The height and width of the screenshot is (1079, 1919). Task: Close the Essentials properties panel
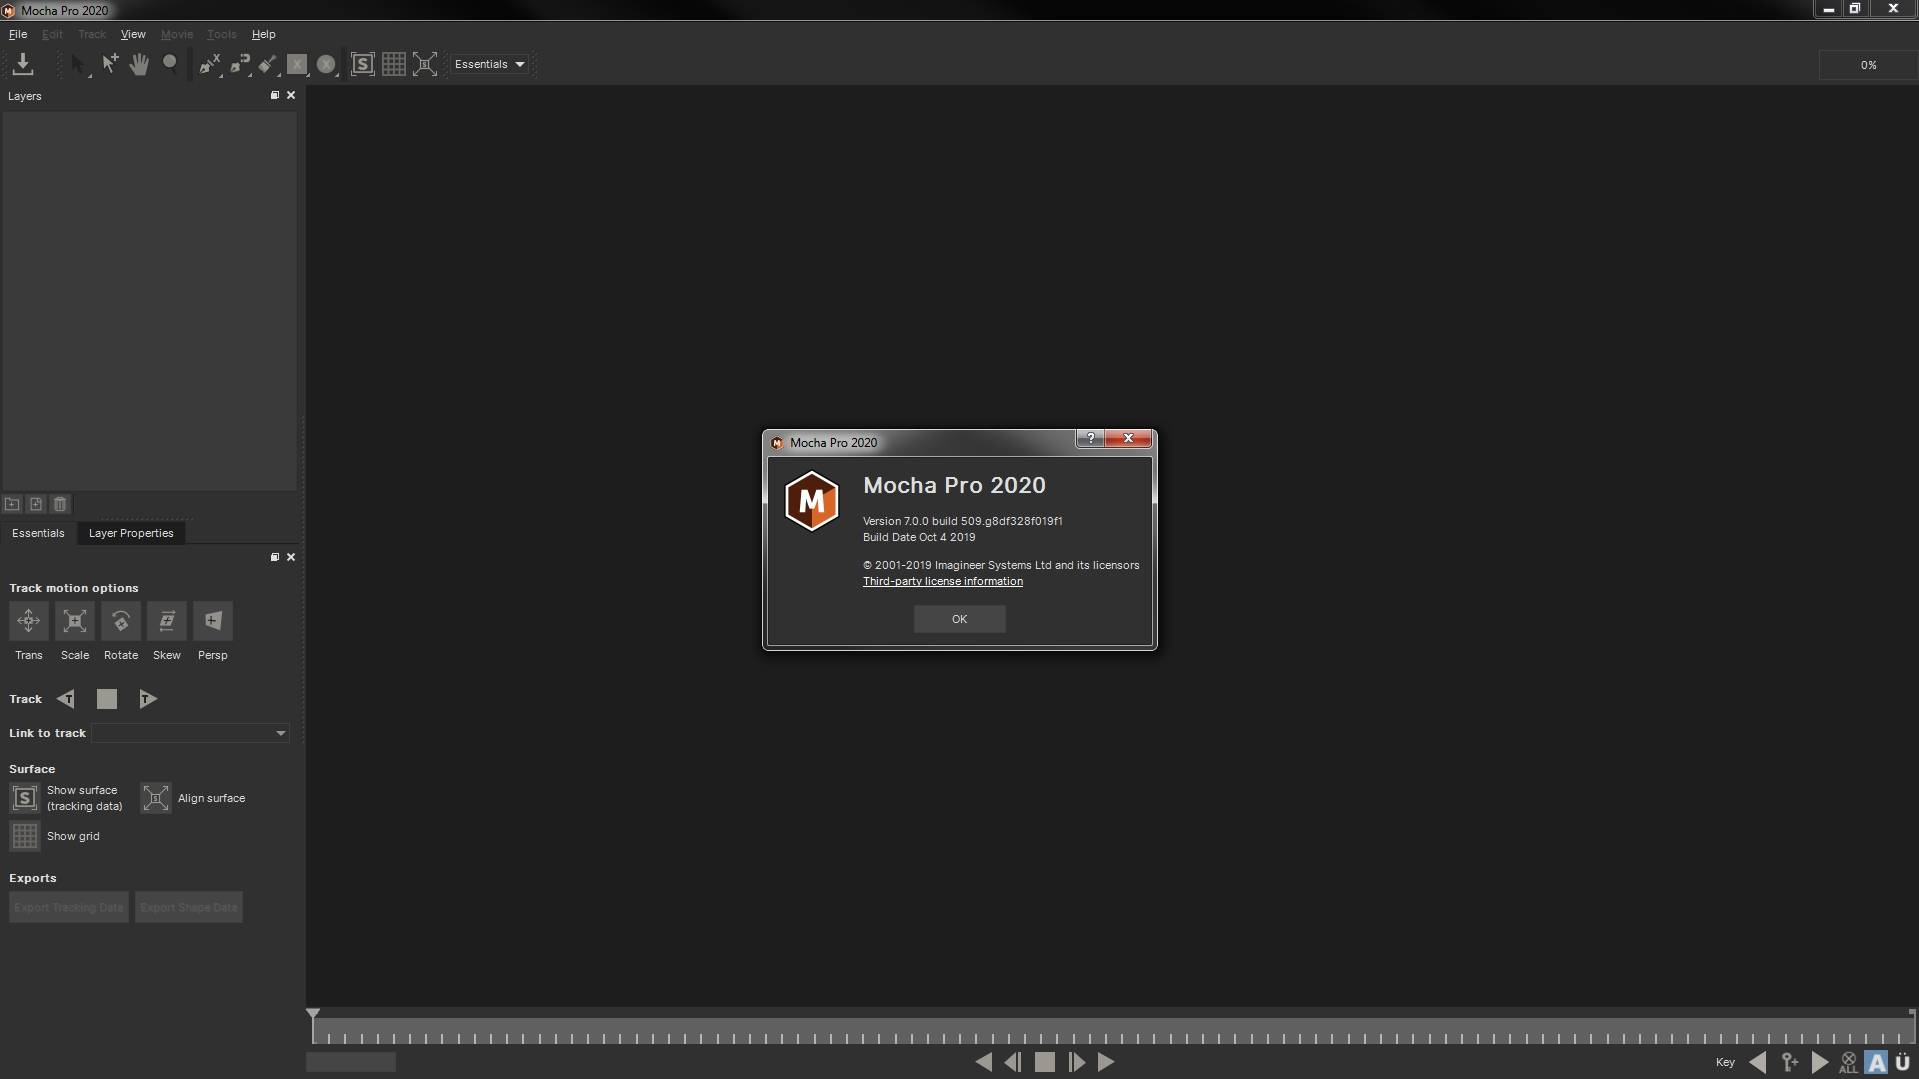click(x=291, y=557)
